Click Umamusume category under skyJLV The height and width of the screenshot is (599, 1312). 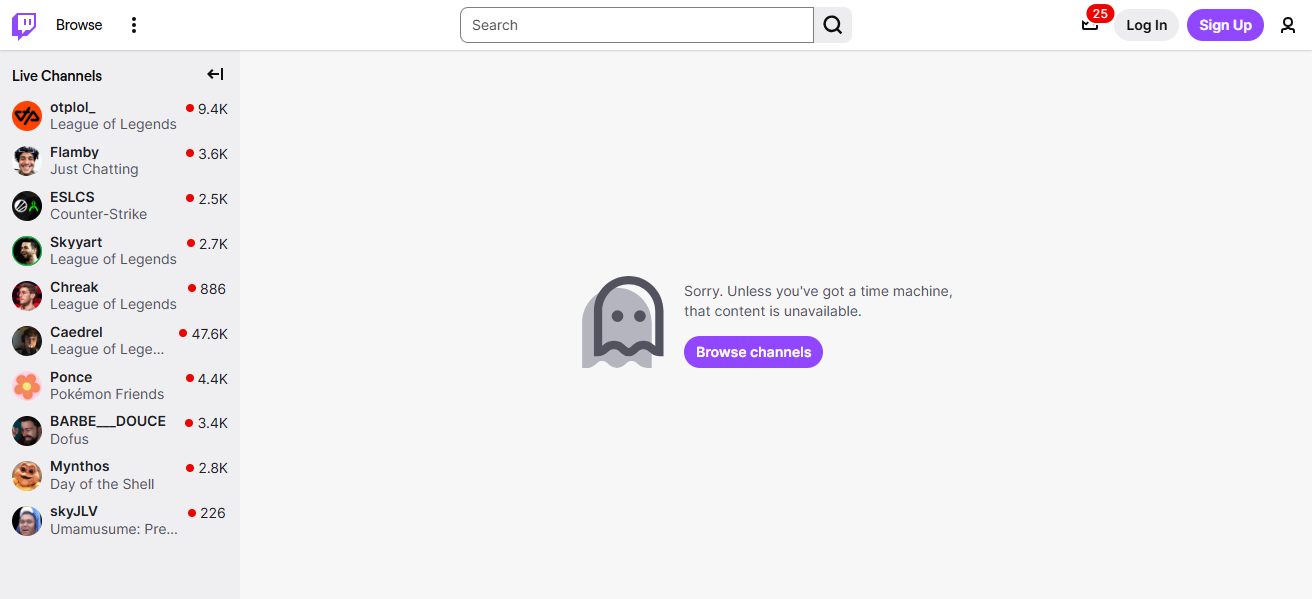(114, 529)
